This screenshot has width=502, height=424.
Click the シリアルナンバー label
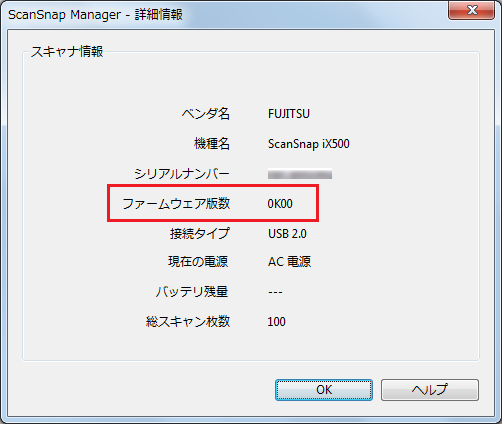(182, 174)
